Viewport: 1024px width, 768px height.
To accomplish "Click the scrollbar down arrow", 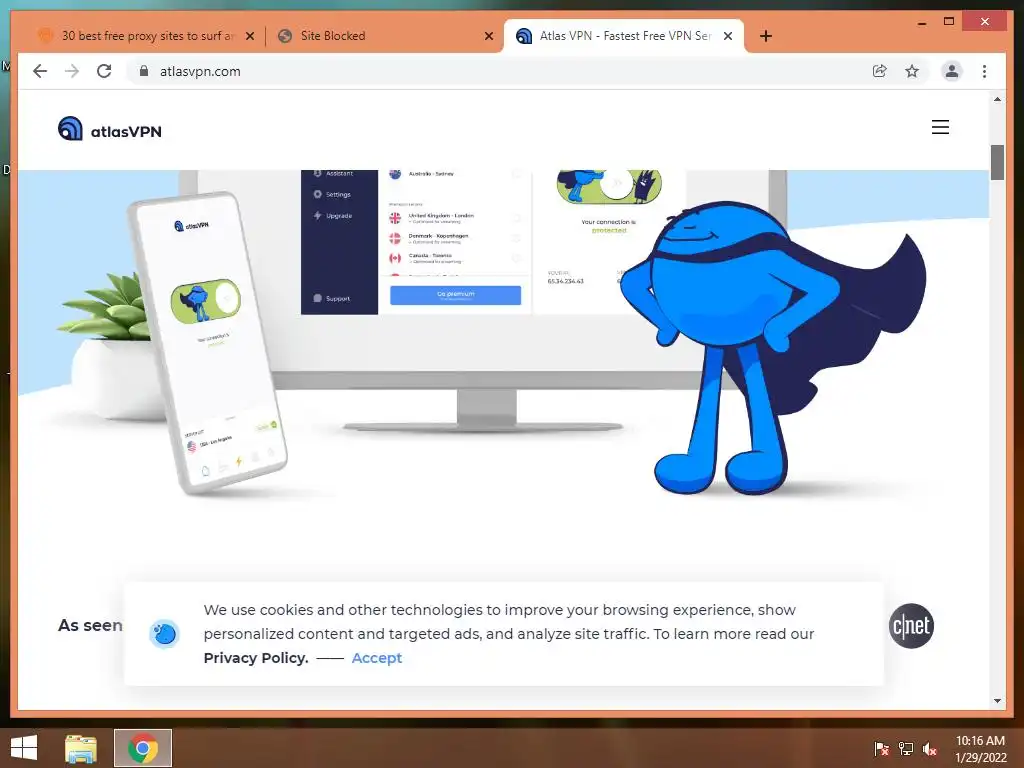I will click(997, 701).
